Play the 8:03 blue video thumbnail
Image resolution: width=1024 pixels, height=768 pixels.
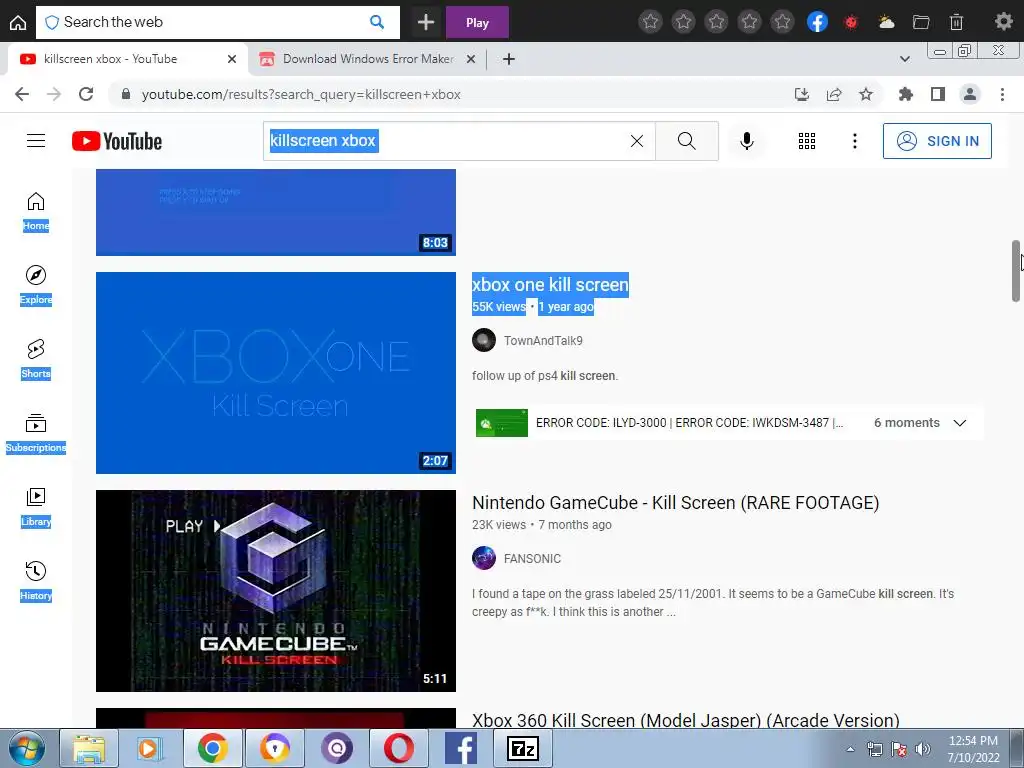pos(276,212)
